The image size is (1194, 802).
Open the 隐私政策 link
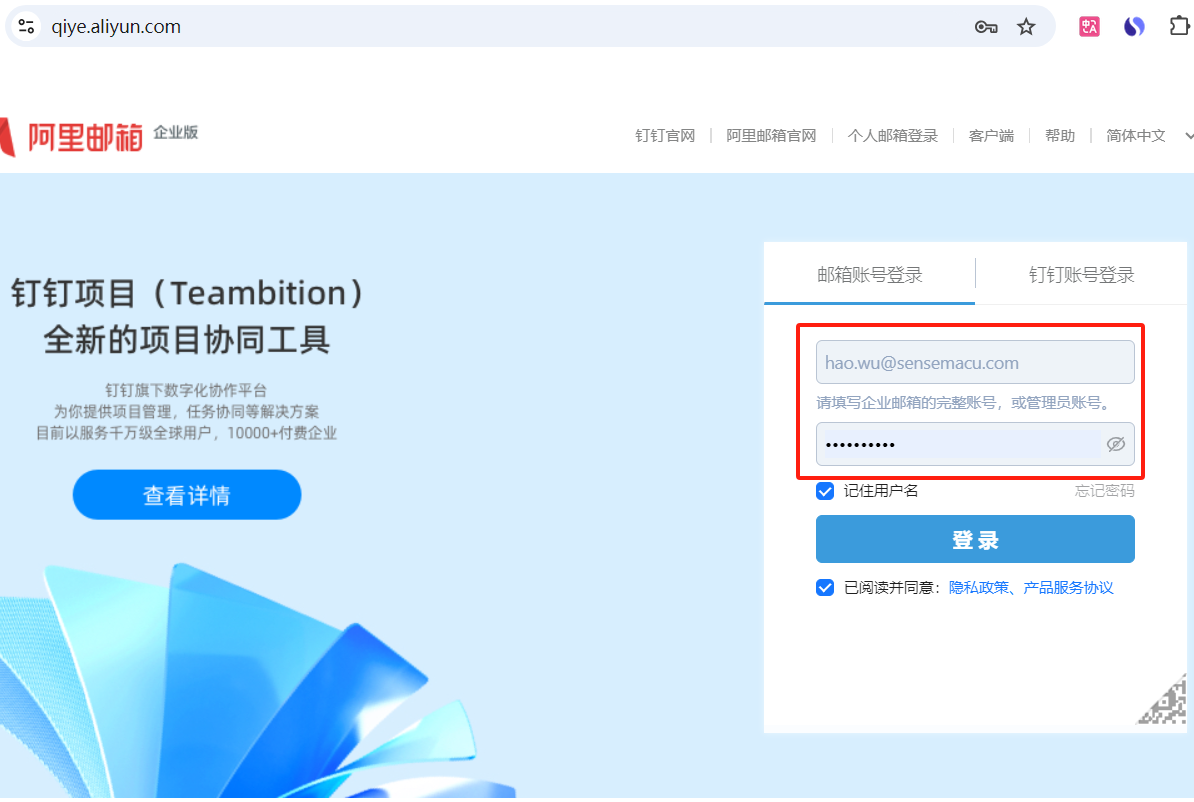[979, 588]
